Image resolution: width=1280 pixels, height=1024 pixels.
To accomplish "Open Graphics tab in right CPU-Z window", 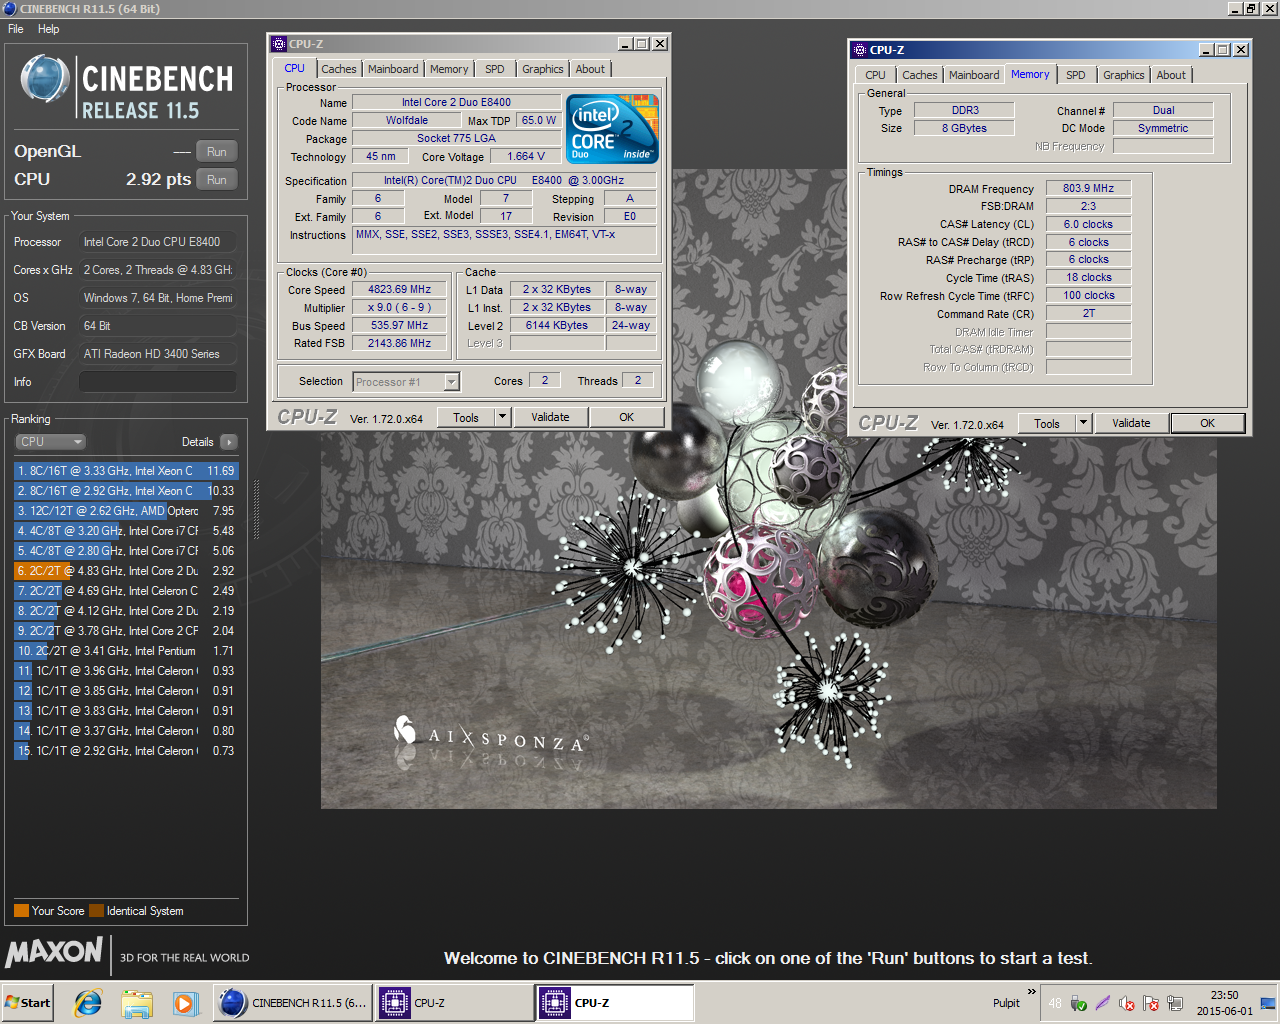I will [1124, 75].
